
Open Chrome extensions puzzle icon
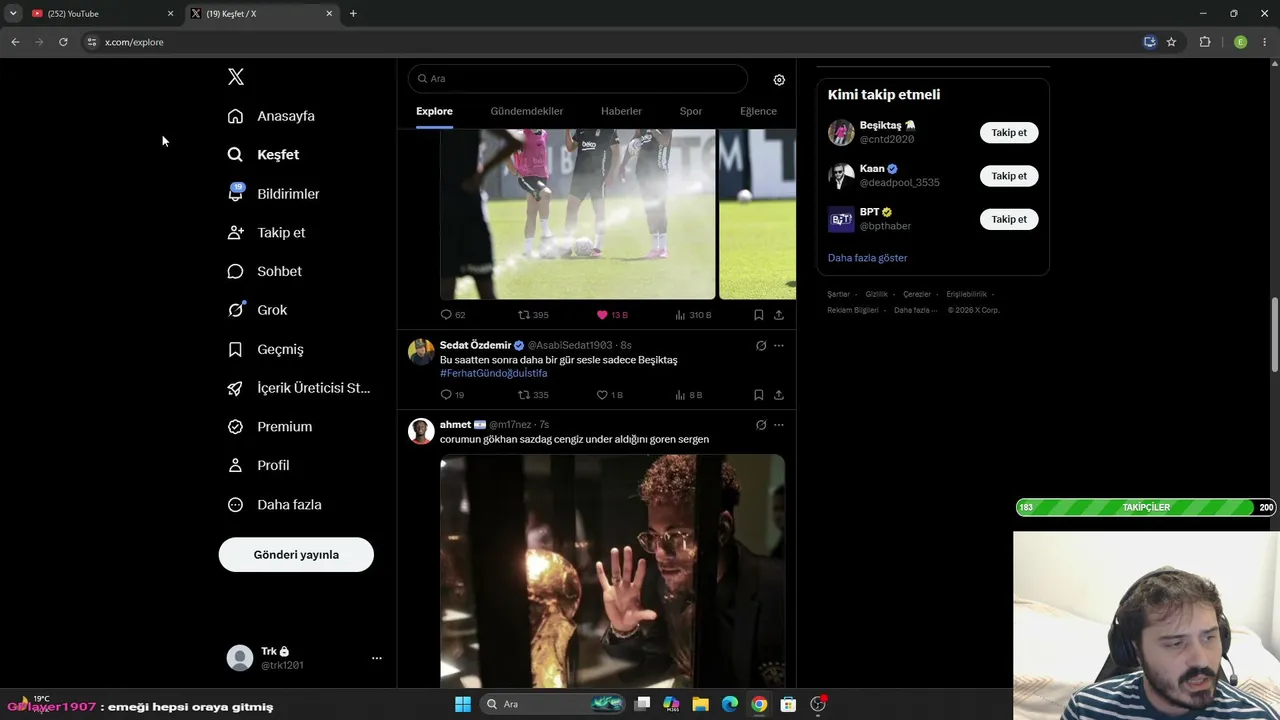1204,42
